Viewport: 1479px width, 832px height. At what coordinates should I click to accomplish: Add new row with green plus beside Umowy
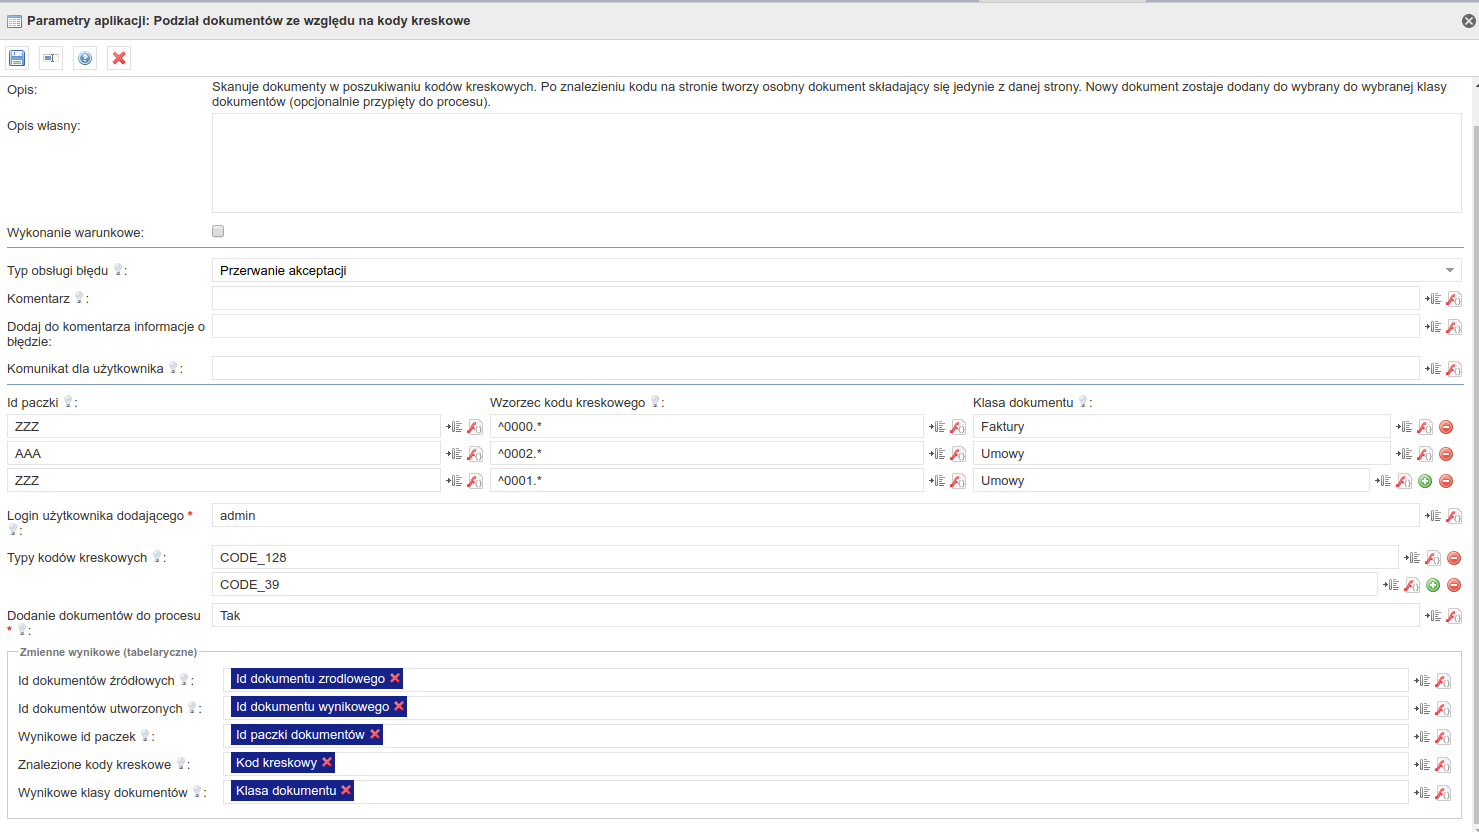(1425, 481)
